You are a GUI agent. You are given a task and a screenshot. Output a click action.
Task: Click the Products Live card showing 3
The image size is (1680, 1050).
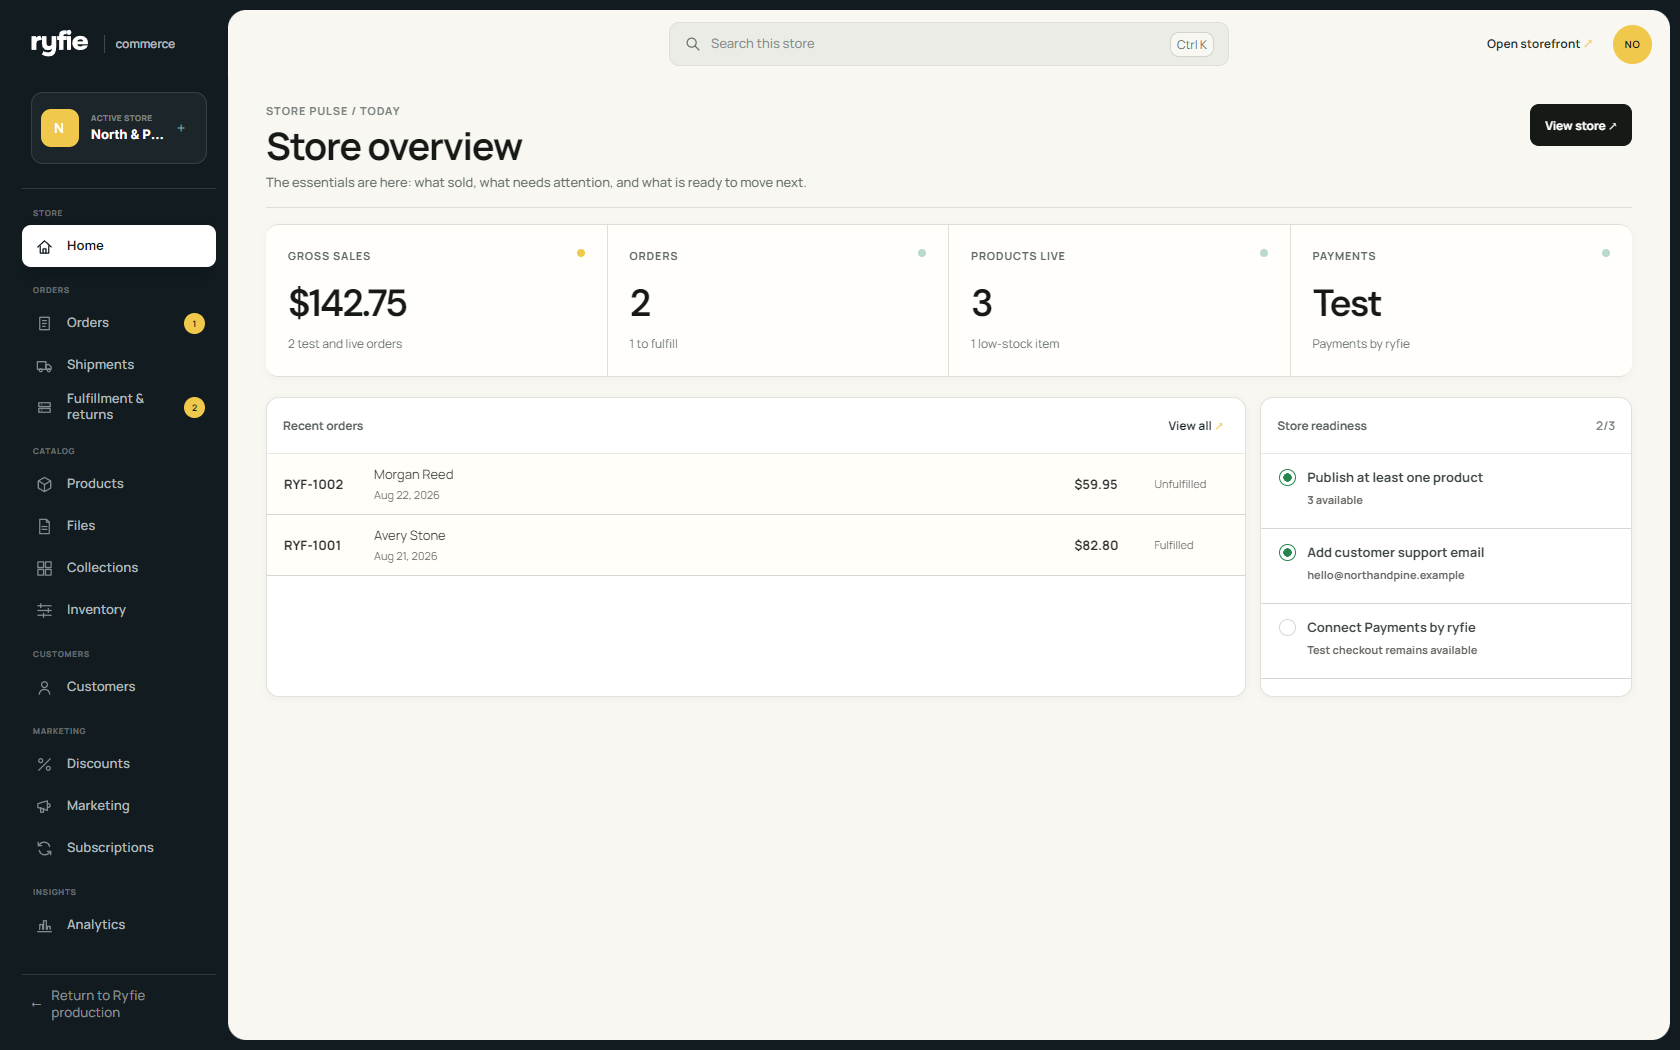click(x=1119, y=300)
